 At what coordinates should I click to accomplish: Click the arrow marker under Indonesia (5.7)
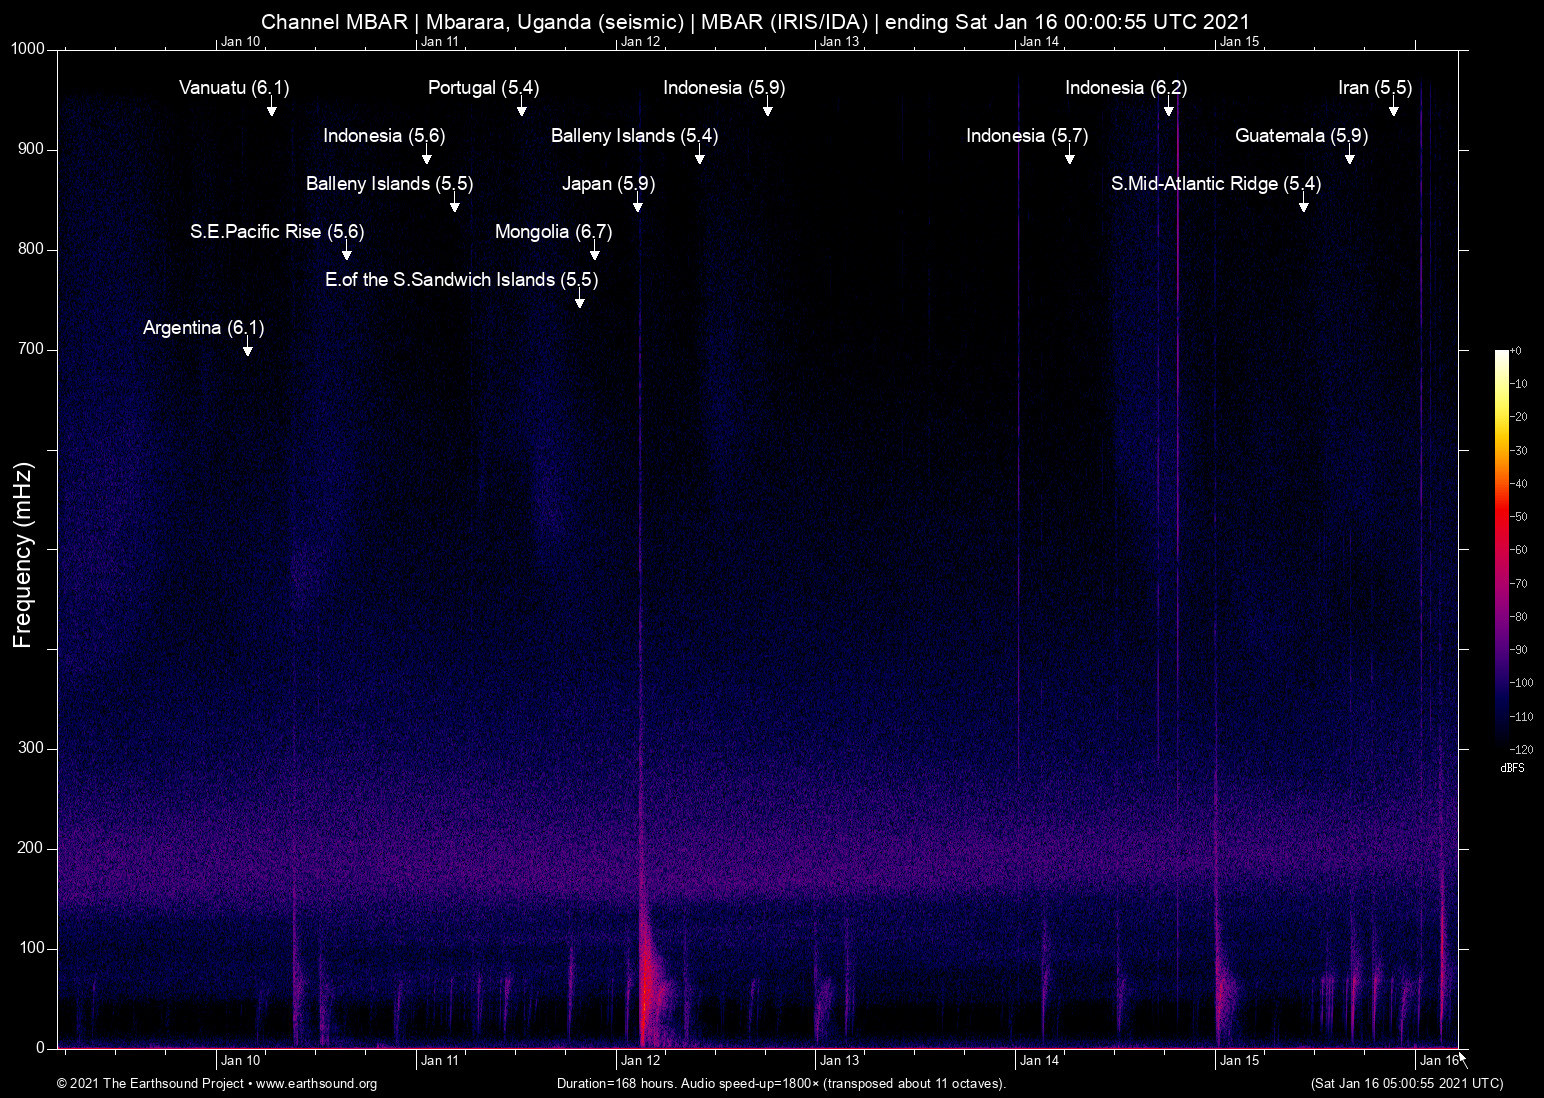coord(1069,155)
